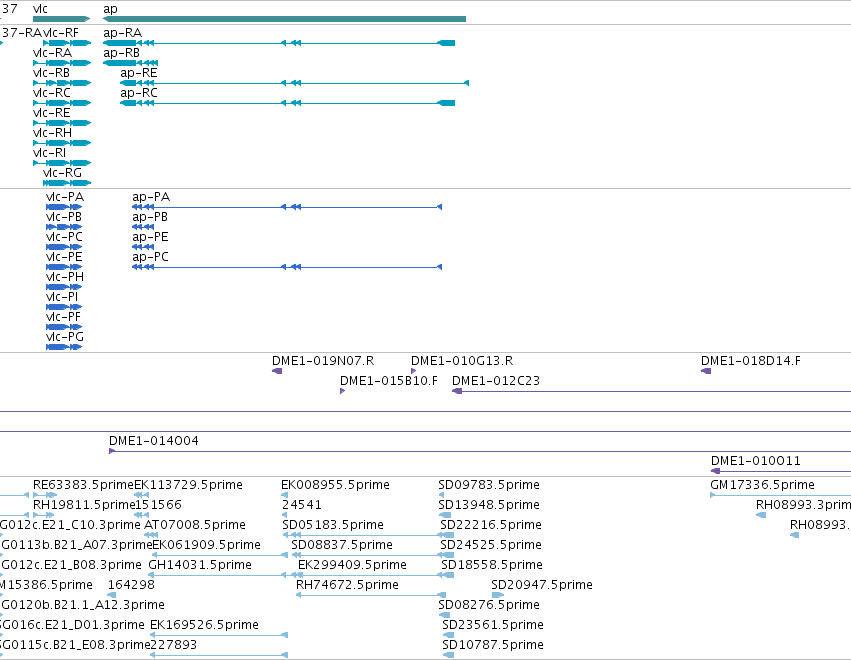This screenshot has height=660, width=851.
Task: Click EST SD13948.5prime
Action: pos(489,505)
